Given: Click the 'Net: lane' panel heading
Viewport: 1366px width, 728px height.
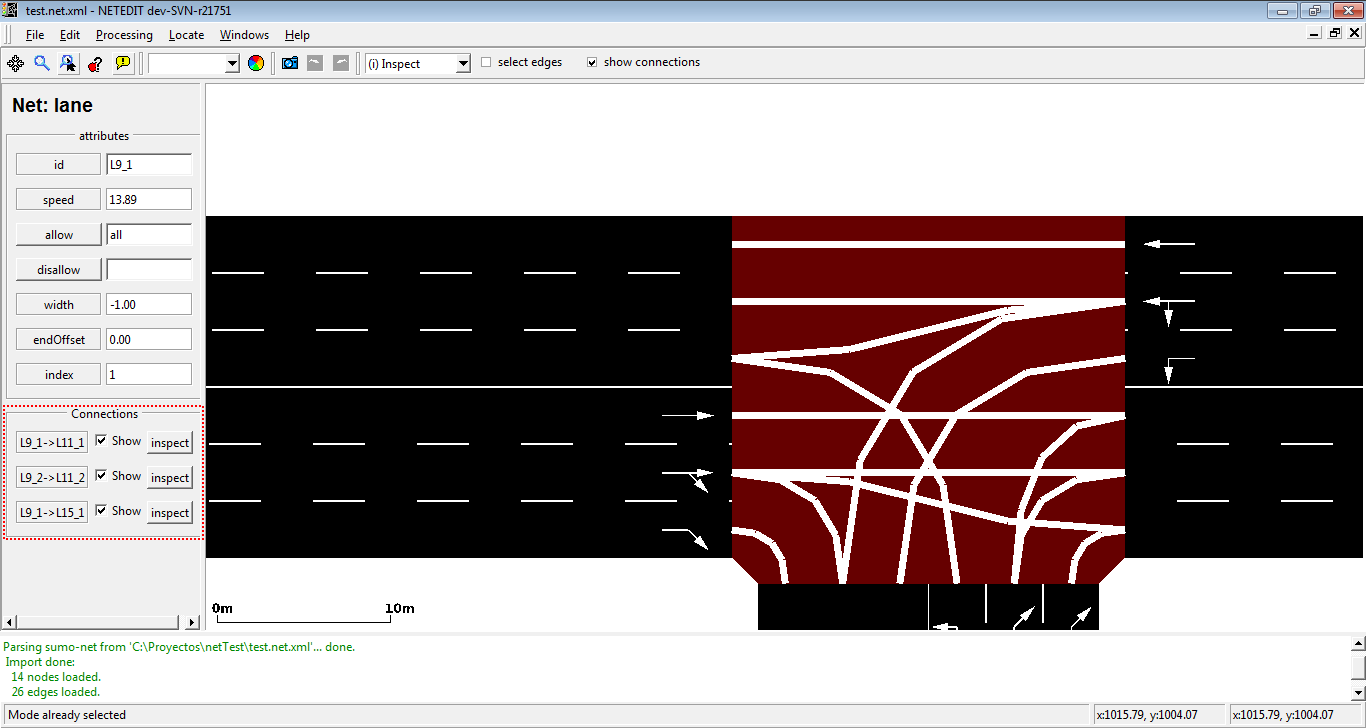Looking at the screenshot, I should coord(52,105).
